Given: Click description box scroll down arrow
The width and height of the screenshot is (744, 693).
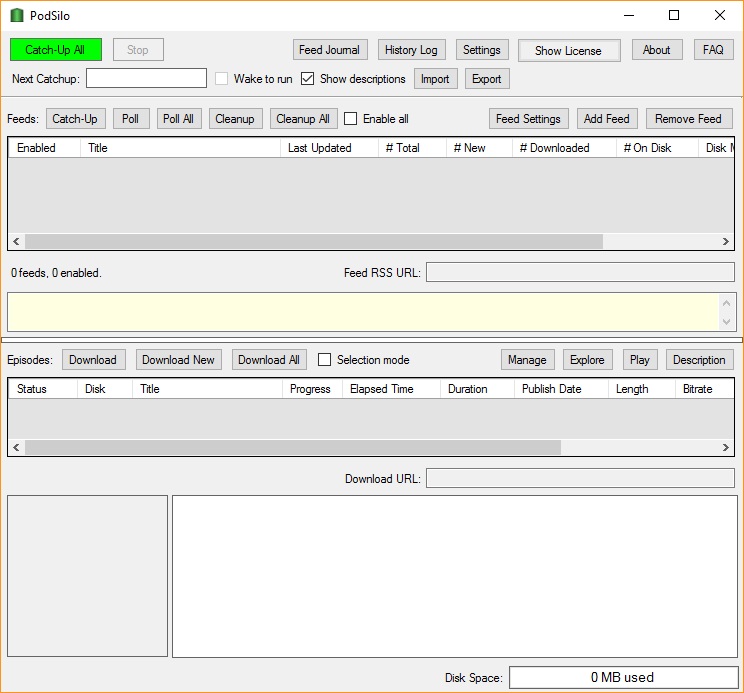Looking at the screenshot, I should (x=726, y=322).
